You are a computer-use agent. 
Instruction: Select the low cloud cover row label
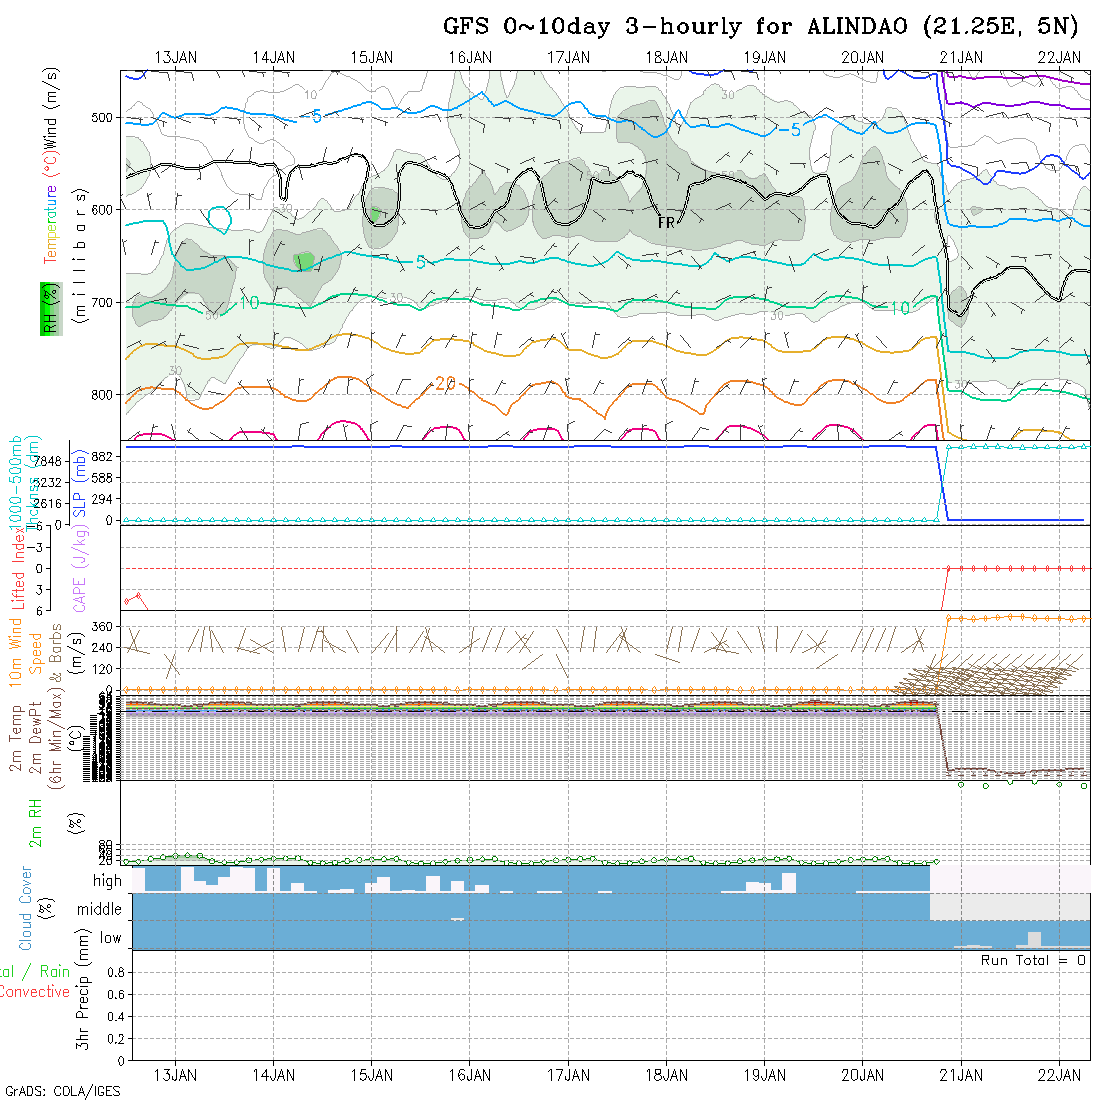pyautogui.click(x=110, y=938)
